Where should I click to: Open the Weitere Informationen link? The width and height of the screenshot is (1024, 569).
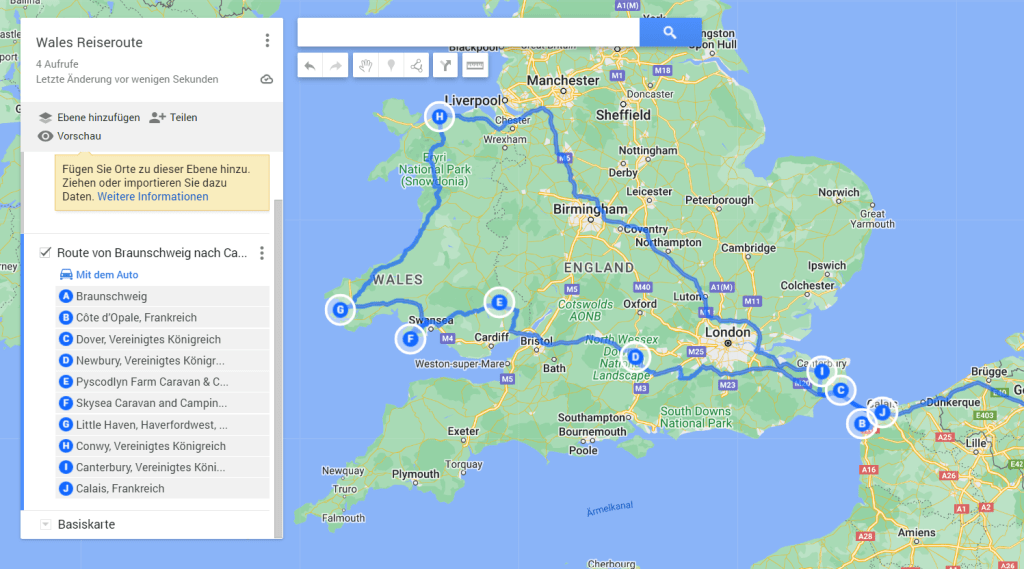point(152,197)
